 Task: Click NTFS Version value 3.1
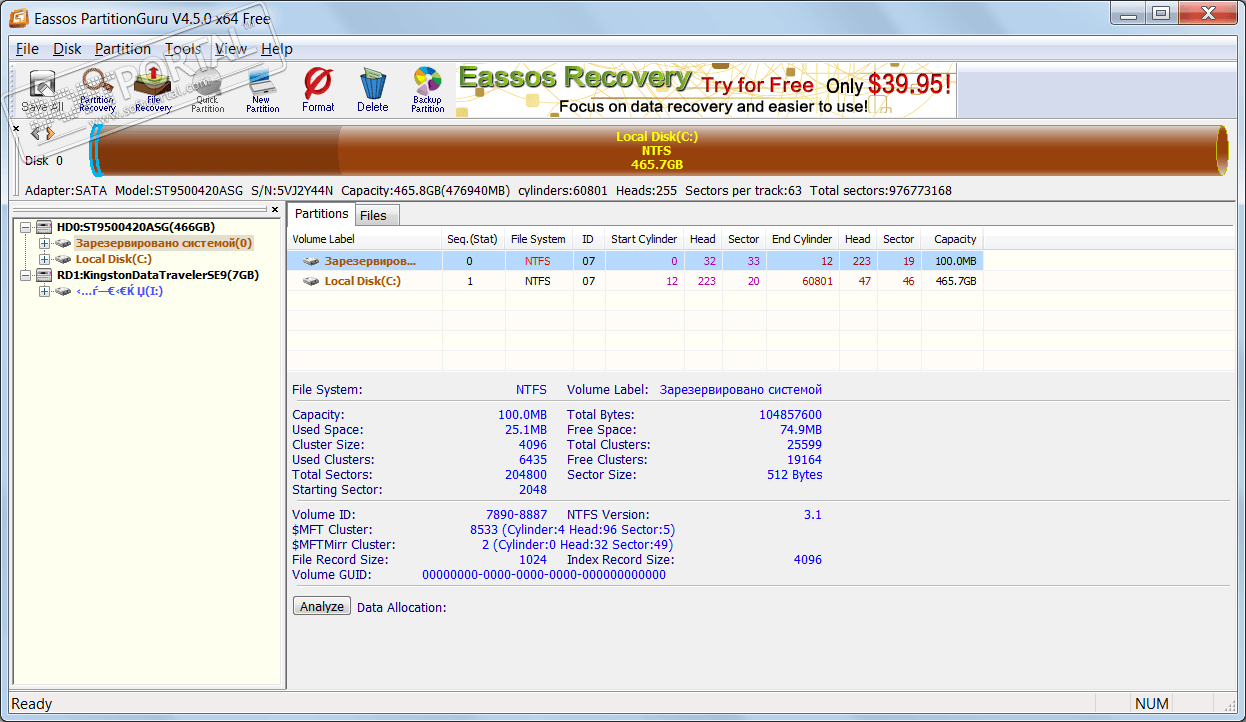pyautogui.click(x=812, y=515)
